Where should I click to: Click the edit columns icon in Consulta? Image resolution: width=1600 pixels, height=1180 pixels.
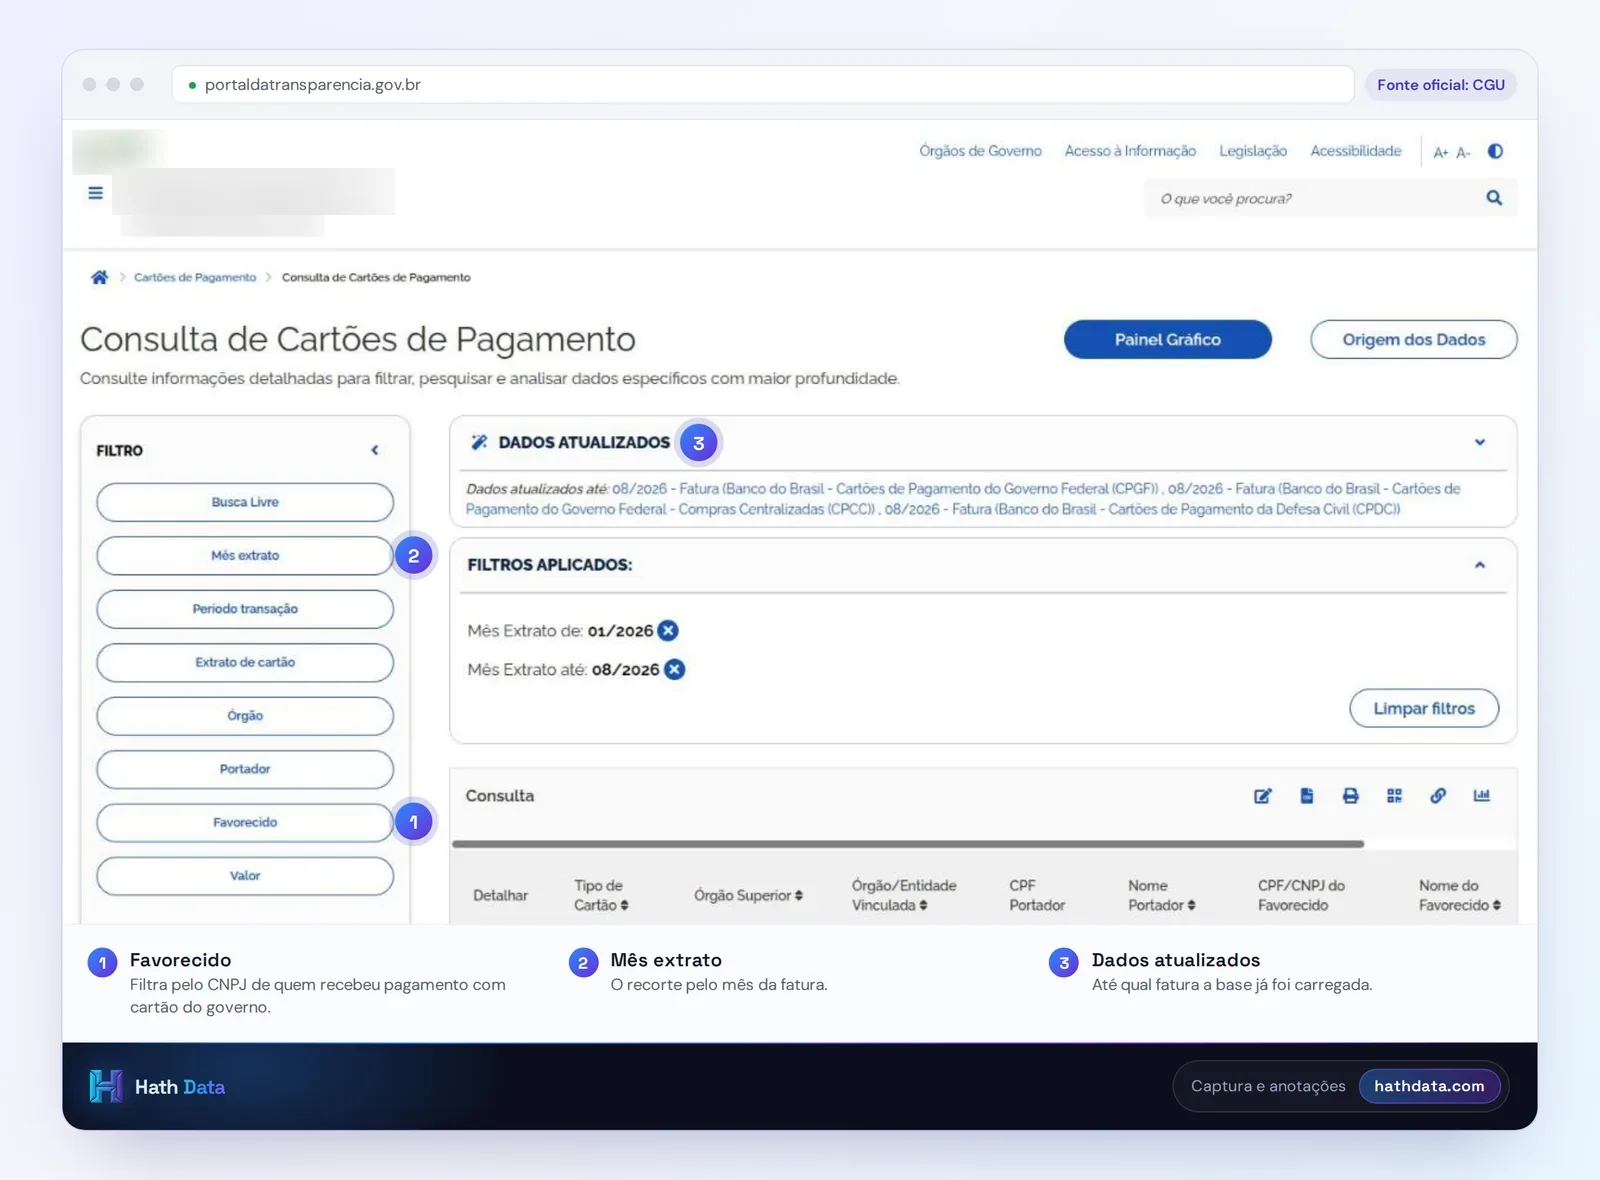click(x=1263, y=796)
